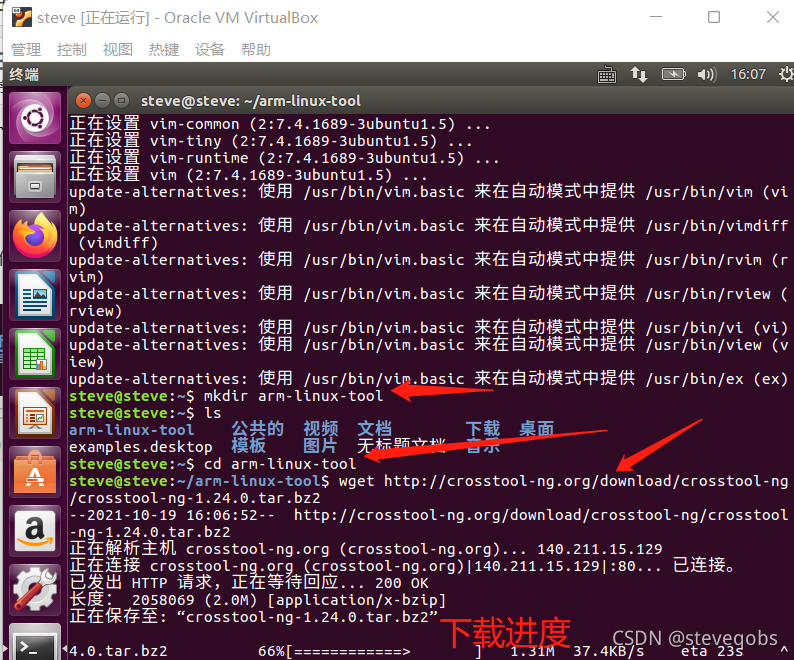Open the 管理 menu in VirtualBox
794x660 pixels.
(26, 50)
